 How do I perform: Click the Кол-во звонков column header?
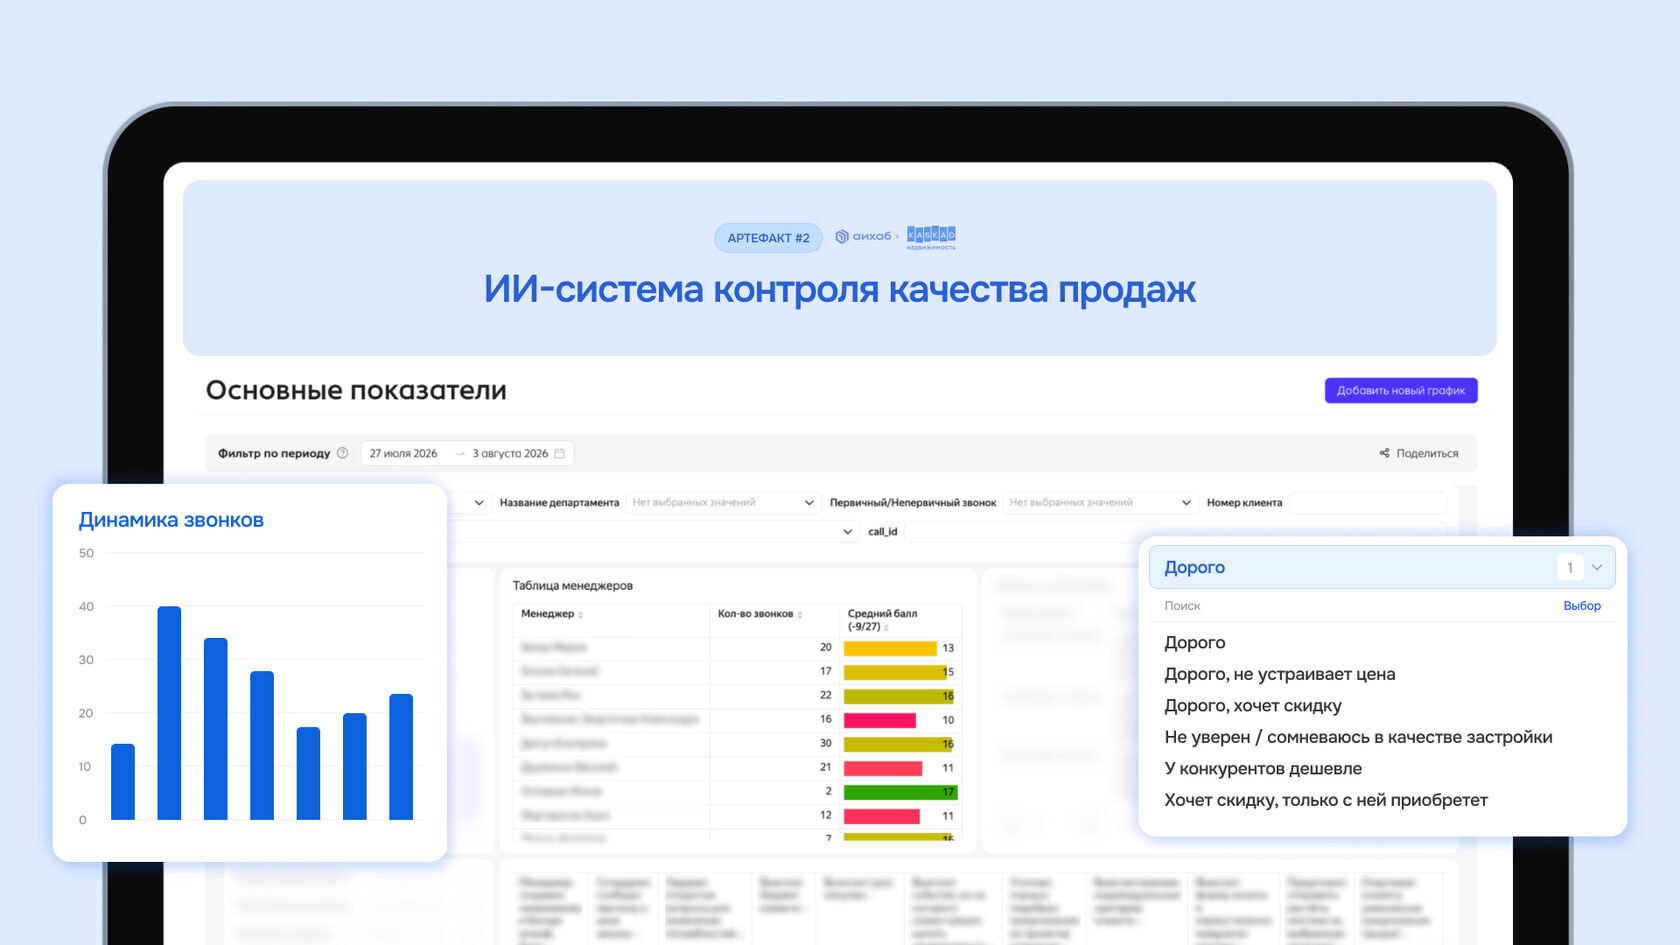755,614
